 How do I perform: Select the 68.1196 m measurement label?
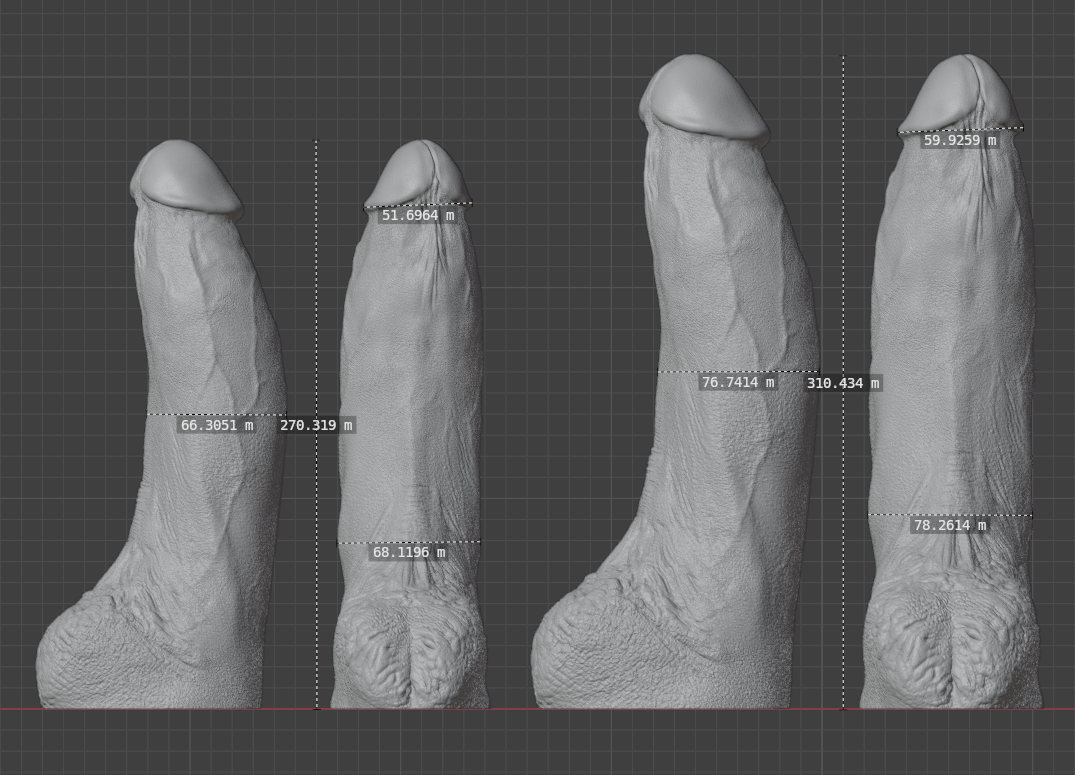pos(409,552)
